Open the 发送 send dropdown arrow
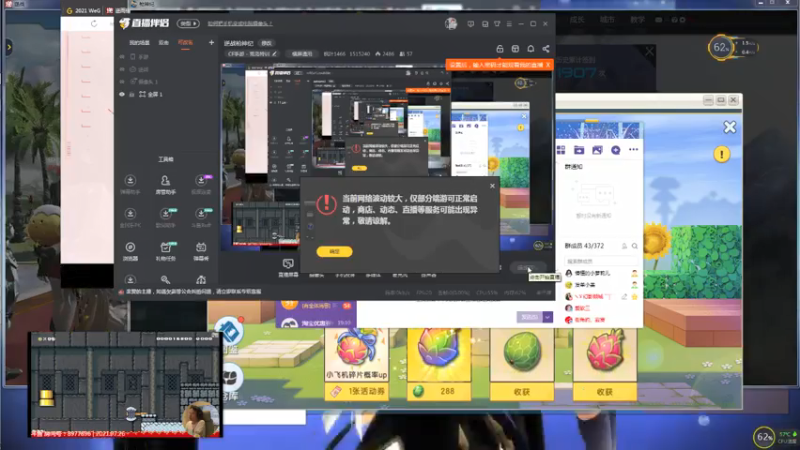This screenshot has height=450, width=800. click(547, 317)
